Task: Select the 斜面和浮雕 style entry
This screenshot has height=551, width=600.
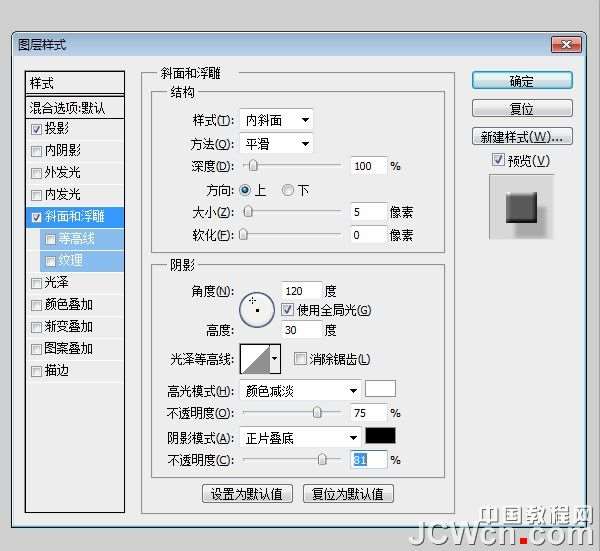Action: coord(75,217)
